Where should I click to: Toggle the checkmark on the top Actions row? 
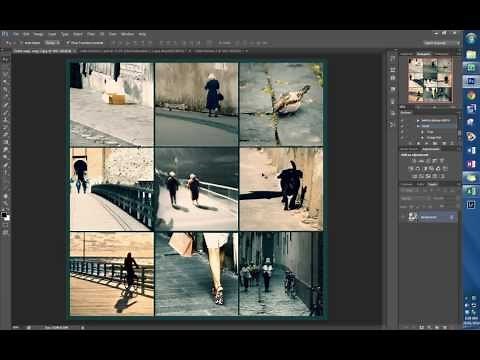(x=403, y=121)
